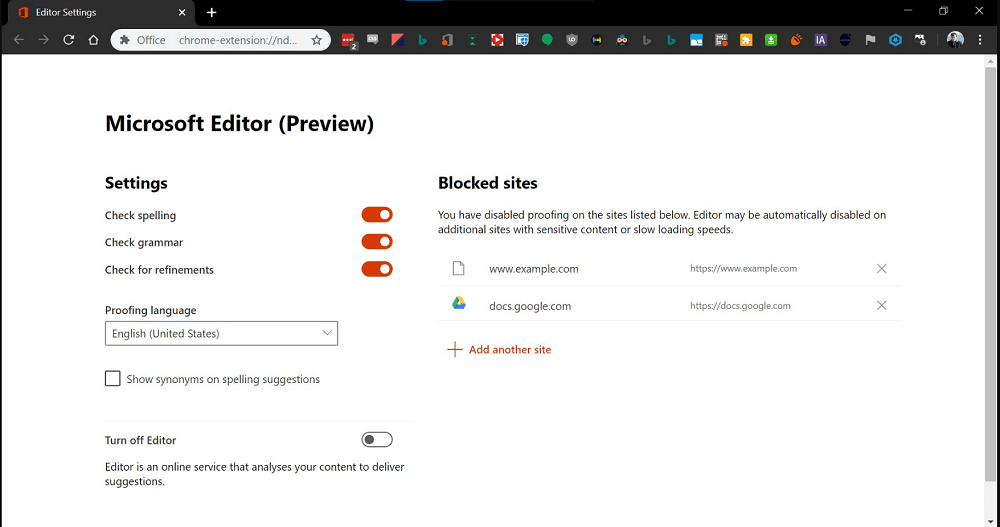1000x527 pixels.
Task: Click the yellow puzzle piece extension icon
Action: [746, 40]
